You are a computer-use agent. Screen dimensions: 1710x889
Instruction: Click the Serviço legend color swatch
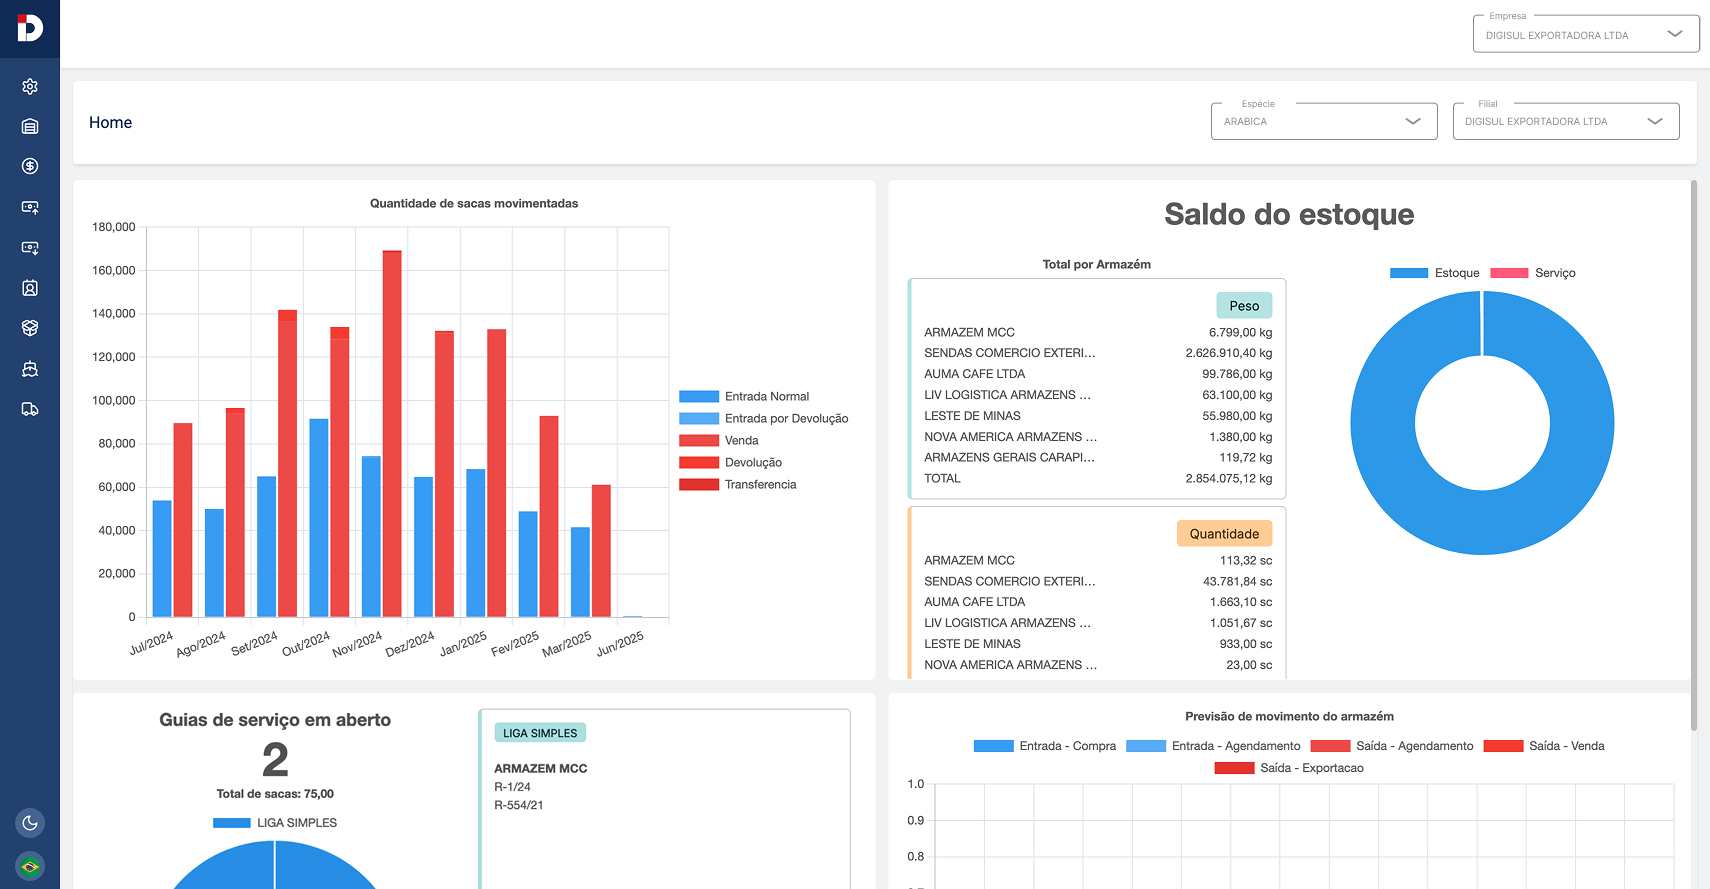pyautogui.click(x=1509, y=273)
